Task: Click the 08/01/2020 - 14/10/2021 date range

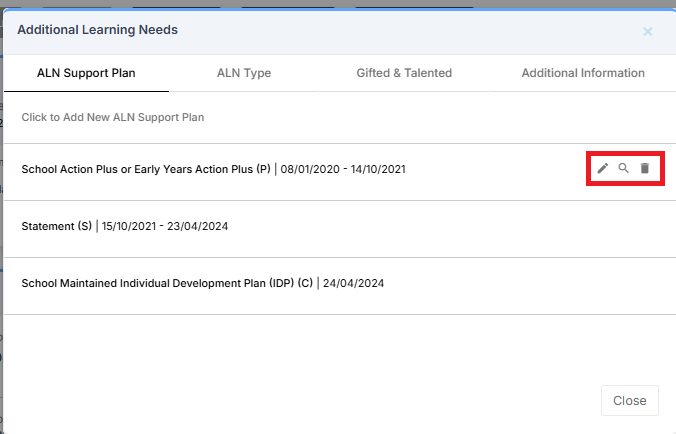Action: [x=343, y=170]
